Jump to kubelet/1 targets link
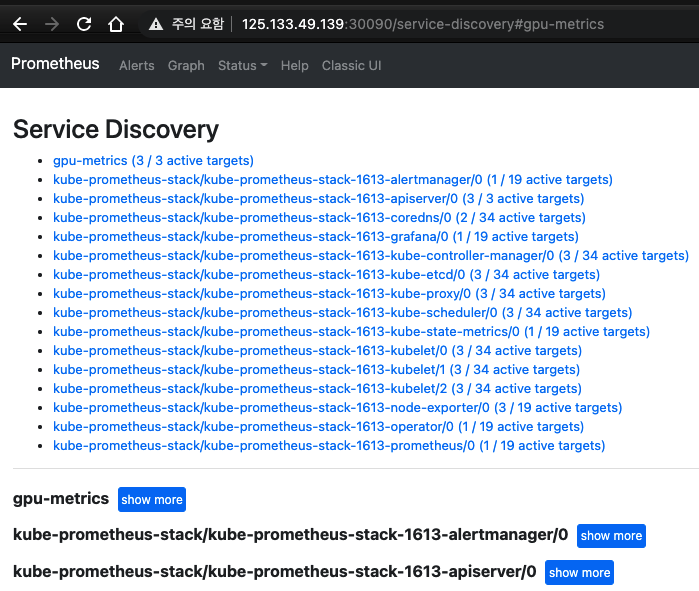 click(x=317, y=370)
